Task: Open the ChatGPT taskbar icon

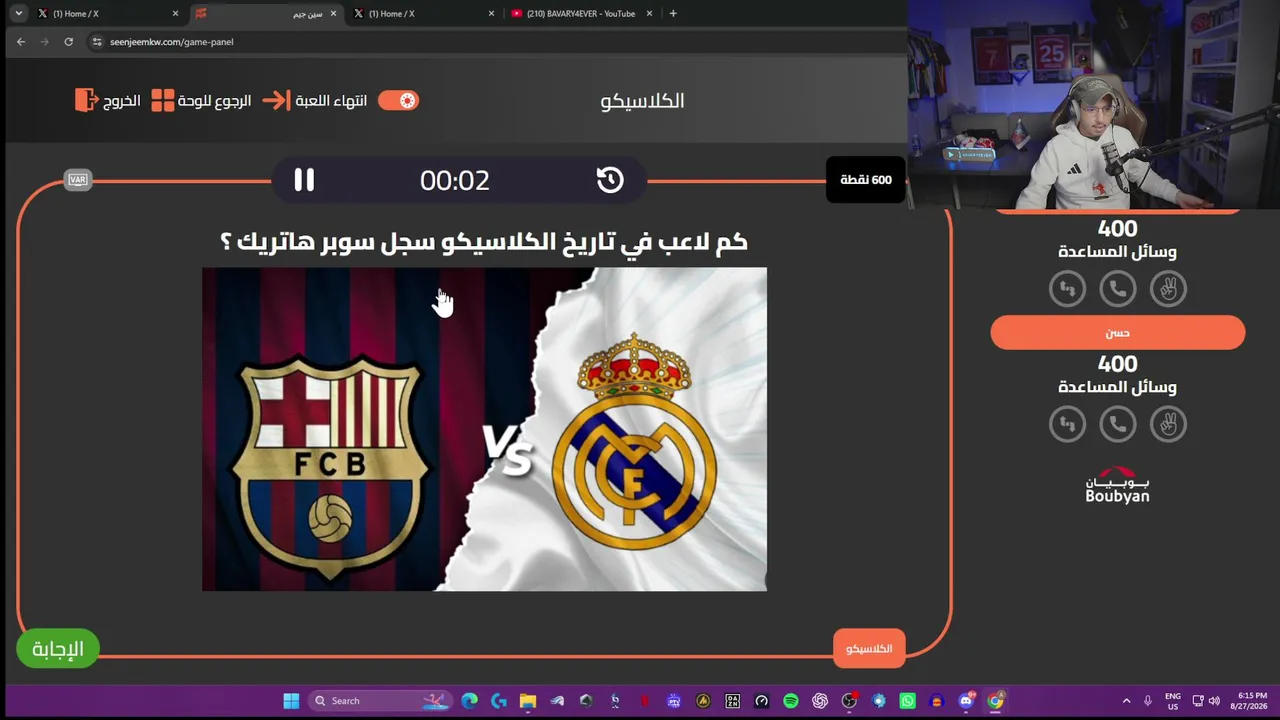Action: click(x=820, y=700)
